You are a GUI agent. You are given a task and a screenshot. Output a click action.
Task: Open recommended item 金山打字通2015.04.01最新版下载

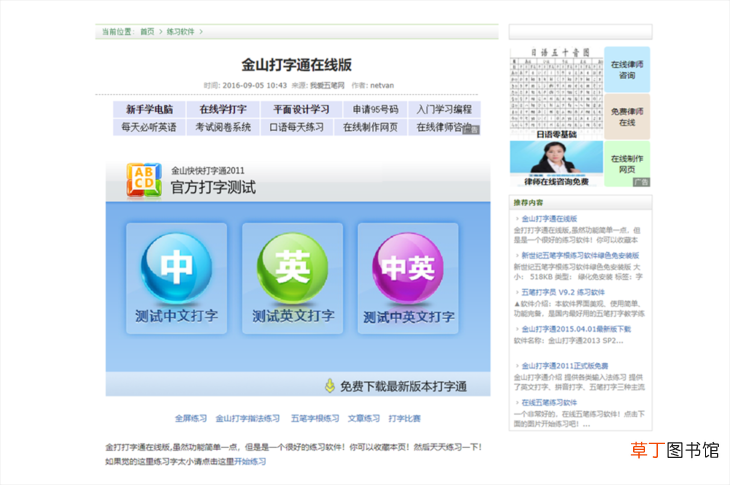(x=576, y=329)
